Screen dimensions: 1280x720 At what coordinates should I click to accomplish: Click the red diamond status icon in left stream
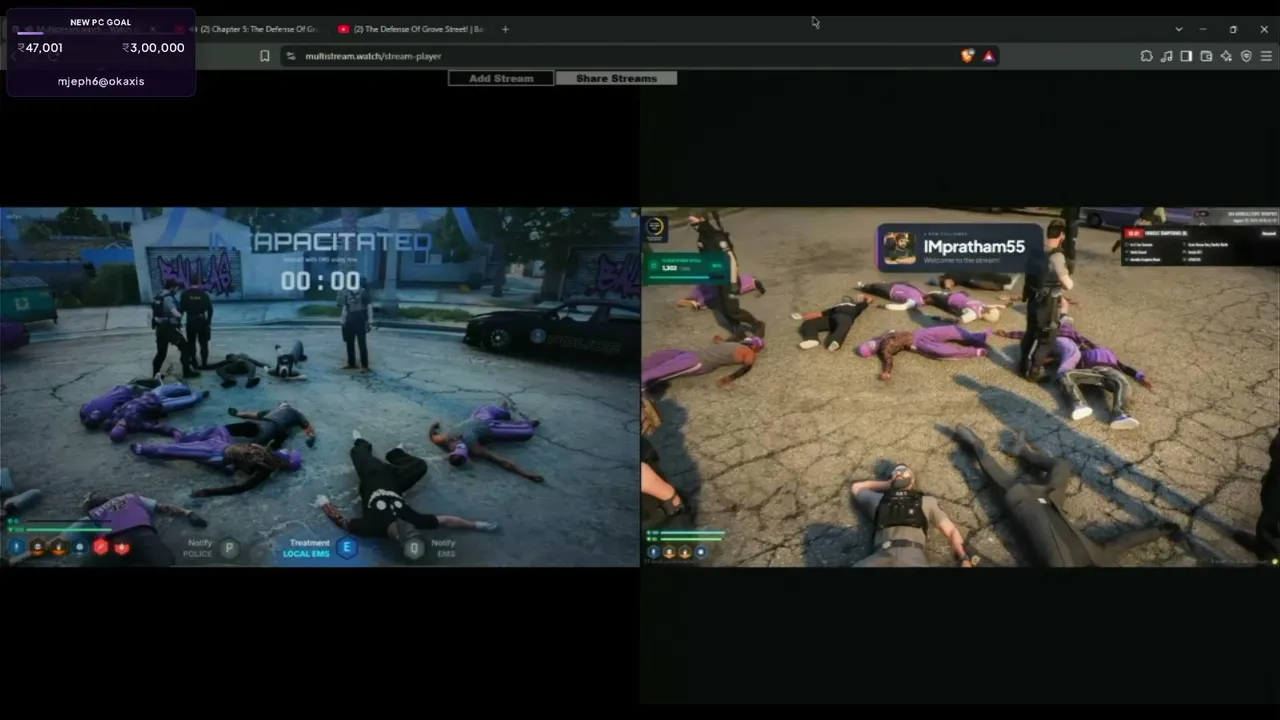(x=101, y=547)
